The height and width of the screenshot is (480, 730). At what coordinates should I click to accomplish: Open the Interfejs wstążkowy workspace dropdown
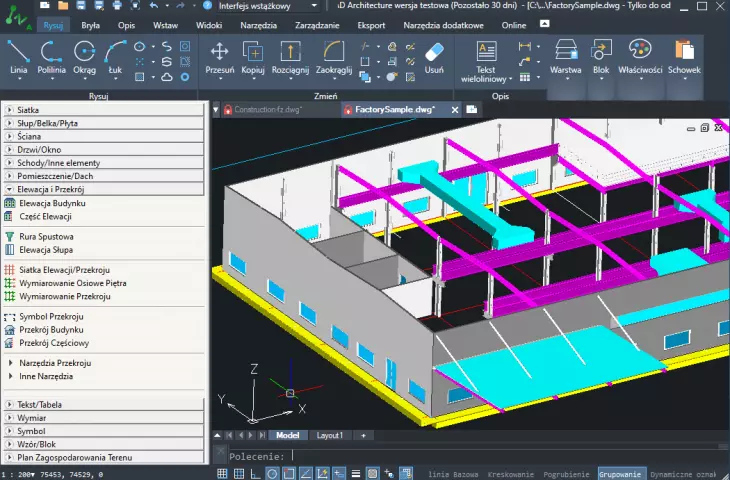pos(268,6)
